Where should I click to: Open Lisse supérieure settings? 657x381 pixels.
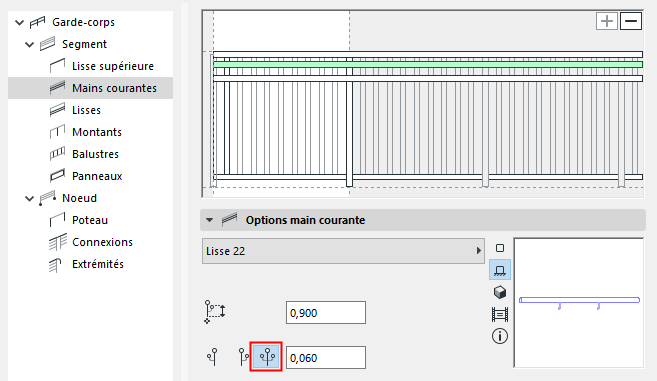(x=113, y=66)
